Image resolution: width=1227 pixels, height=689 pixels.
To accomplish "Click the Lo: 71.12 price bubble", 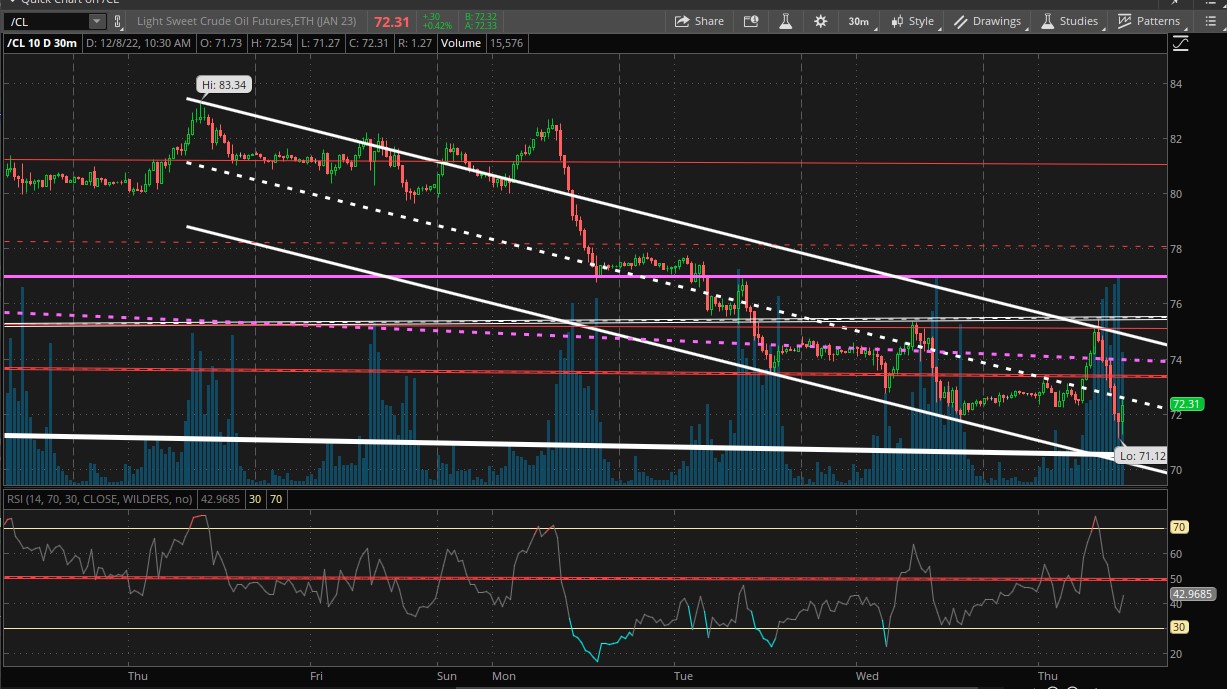I will tap(1143, 456).
